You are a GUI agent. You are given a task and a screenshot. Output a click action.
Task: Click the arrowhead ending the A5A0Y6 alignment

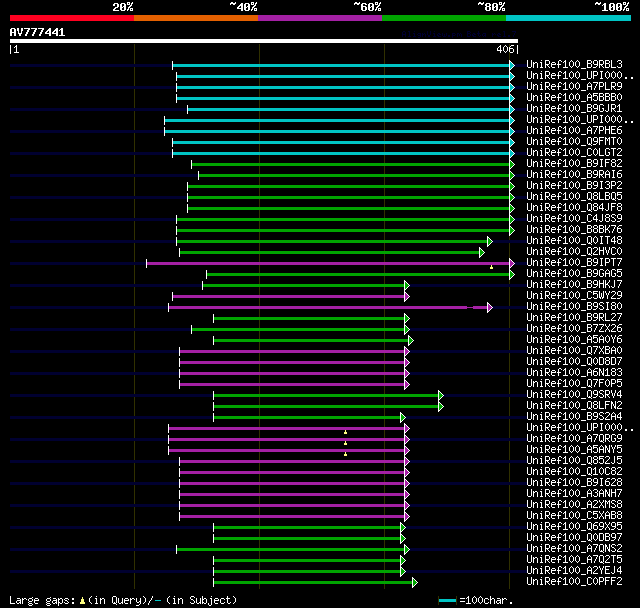(411, 341)
